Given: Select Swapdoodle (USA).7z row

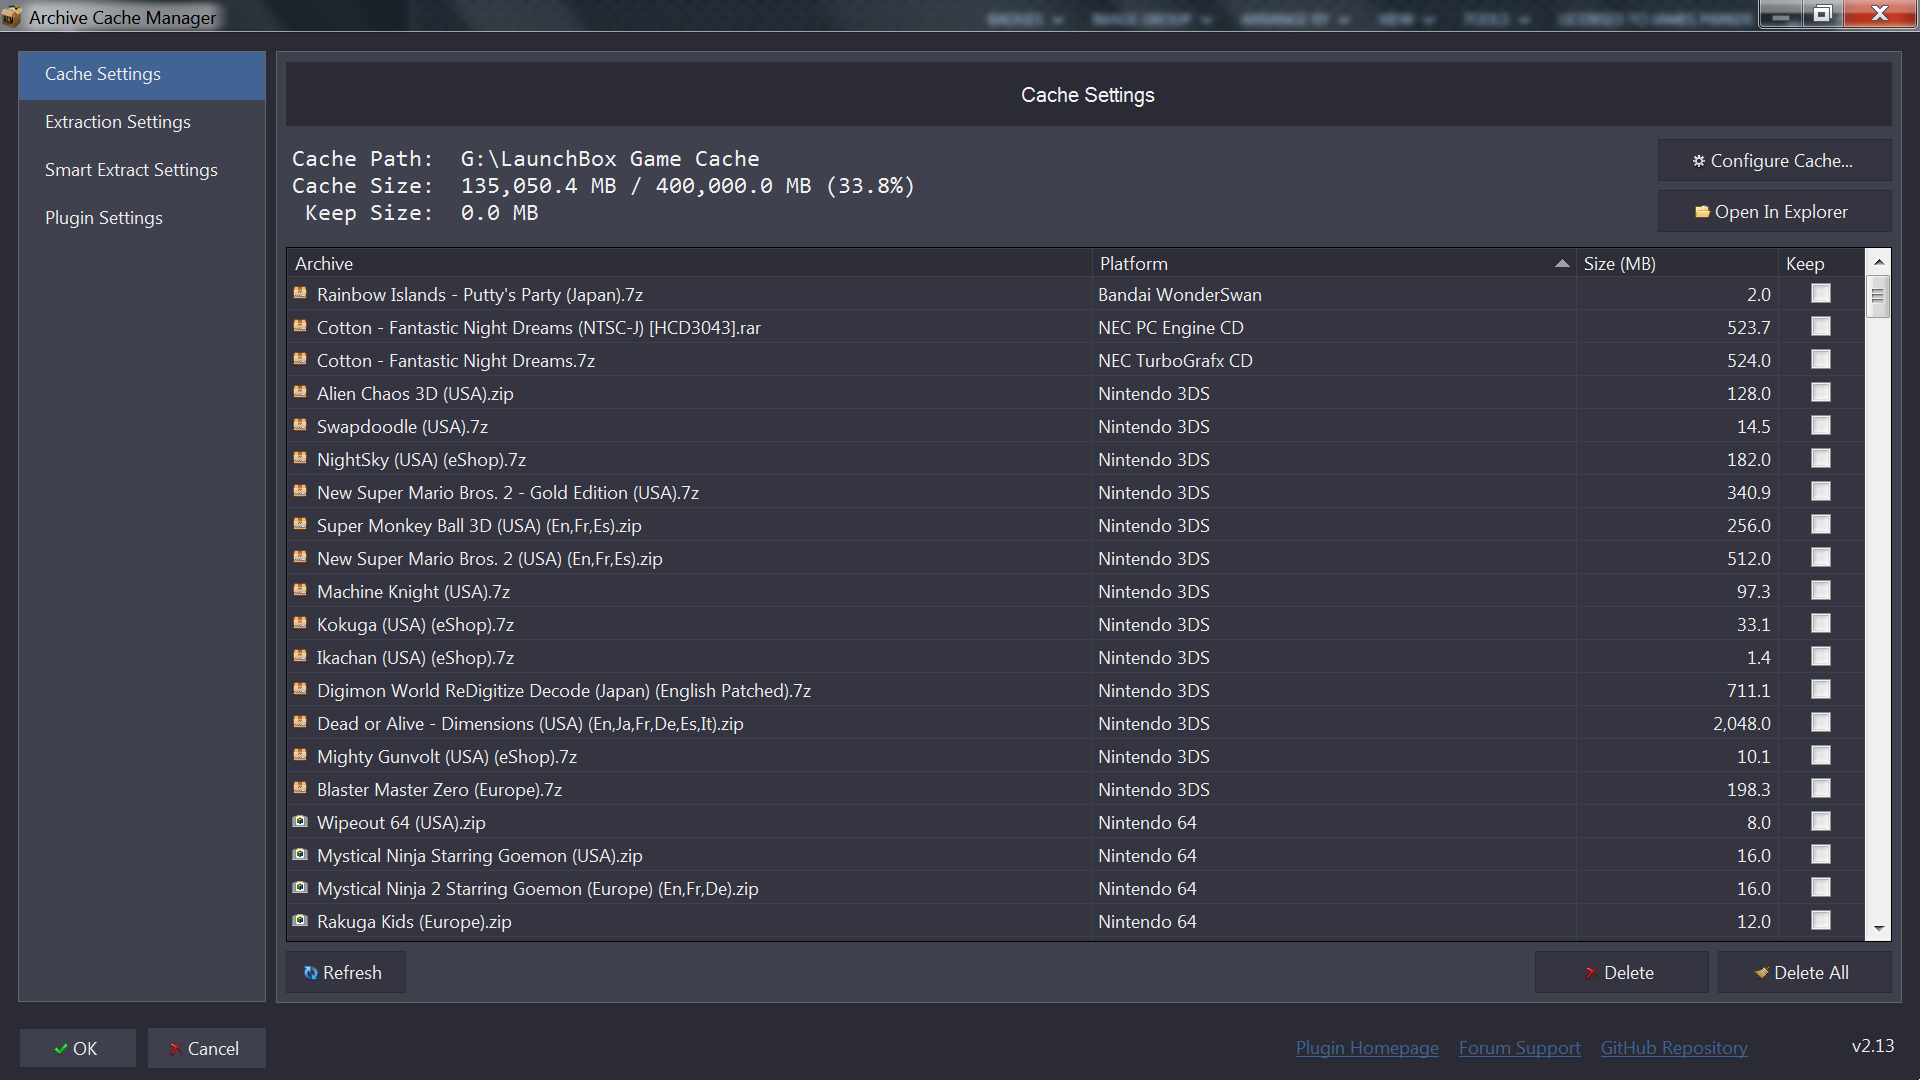Looking at the screenshot, I should click(x=1076, y=426).
